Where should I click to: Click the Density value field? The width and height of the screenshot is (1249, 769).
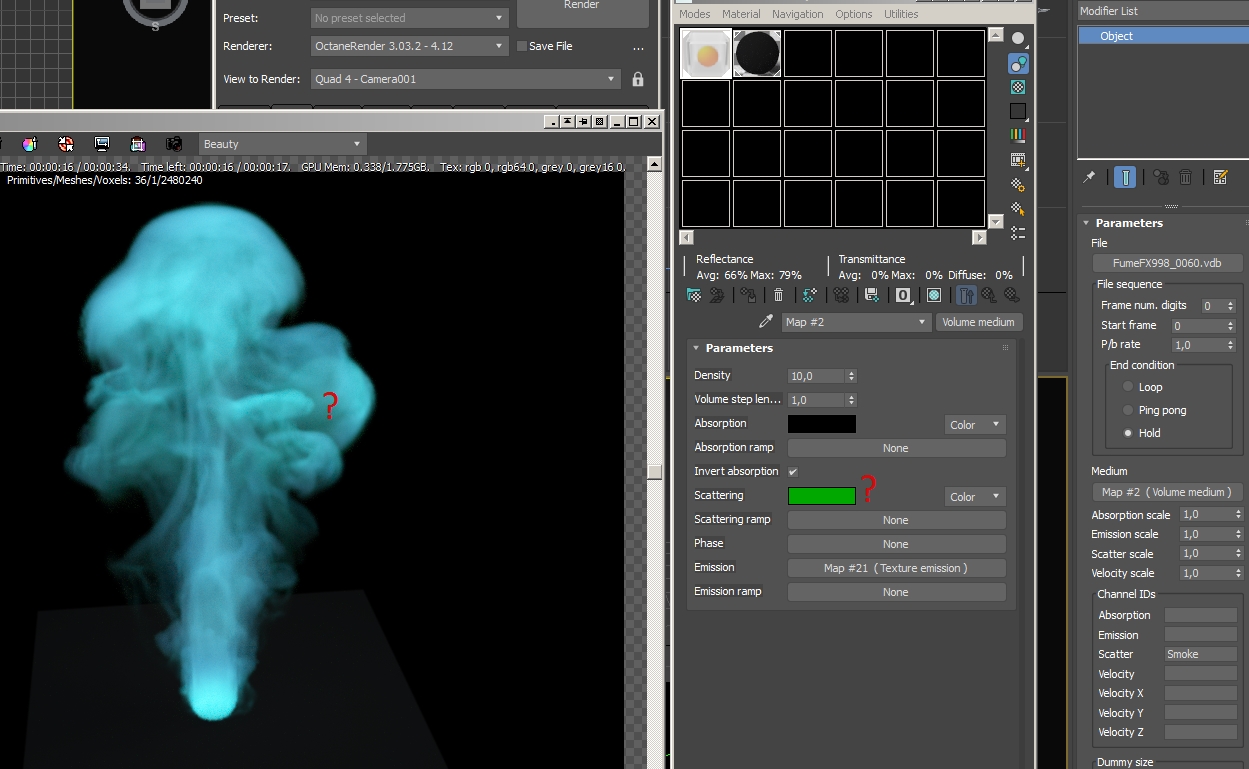816,376
